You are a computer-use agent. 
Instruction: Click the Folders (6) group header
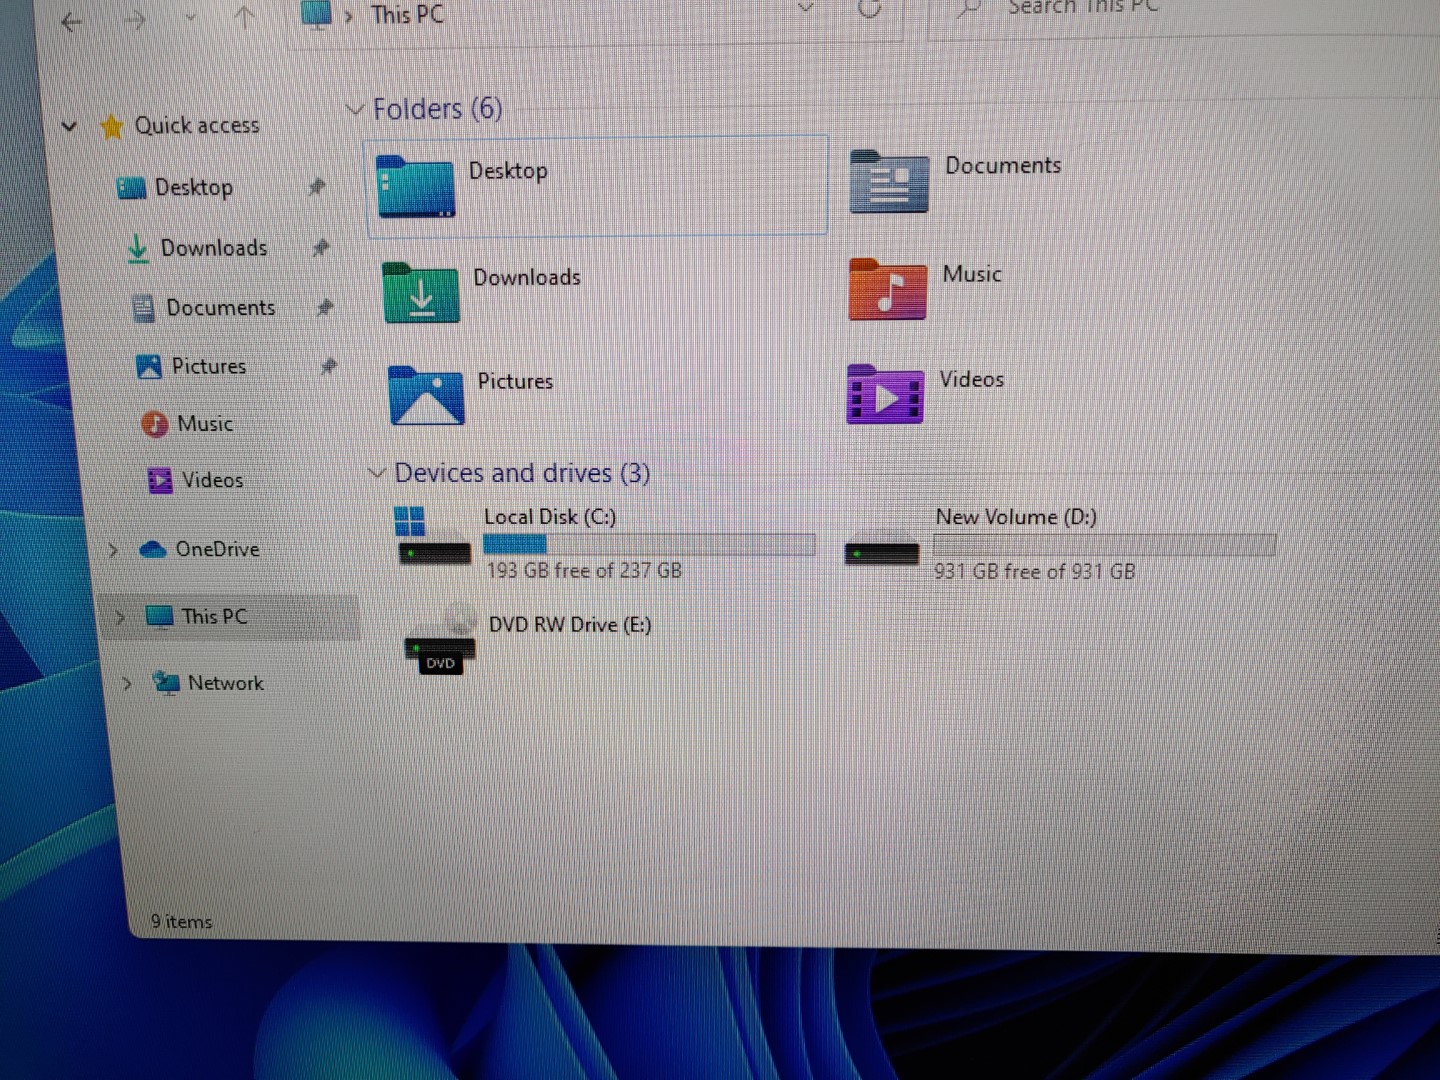(437, 108)
